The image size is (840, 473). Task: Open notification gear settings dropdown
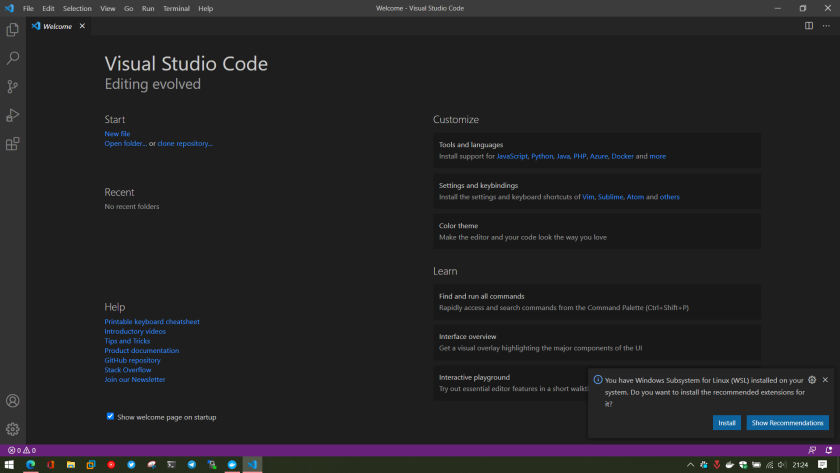(x=812, y=380)
